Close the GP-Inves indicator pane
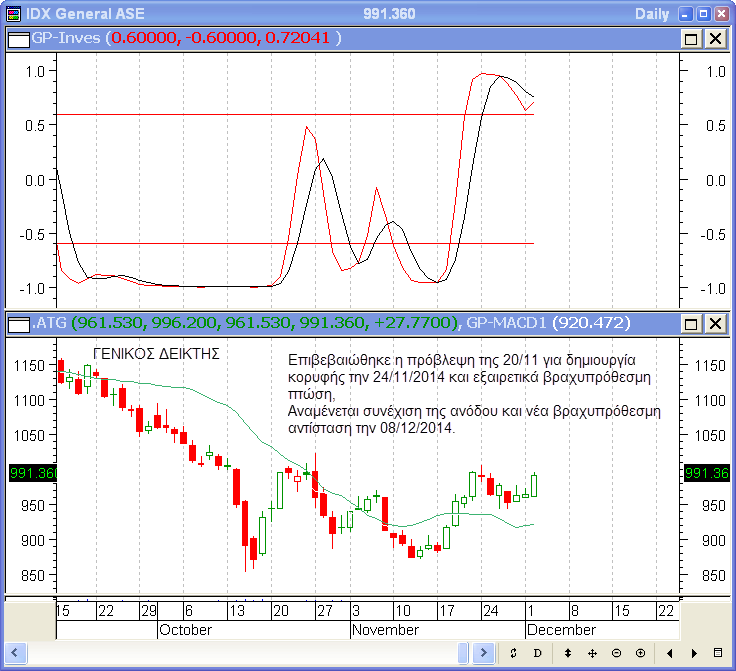 point(715,38)
